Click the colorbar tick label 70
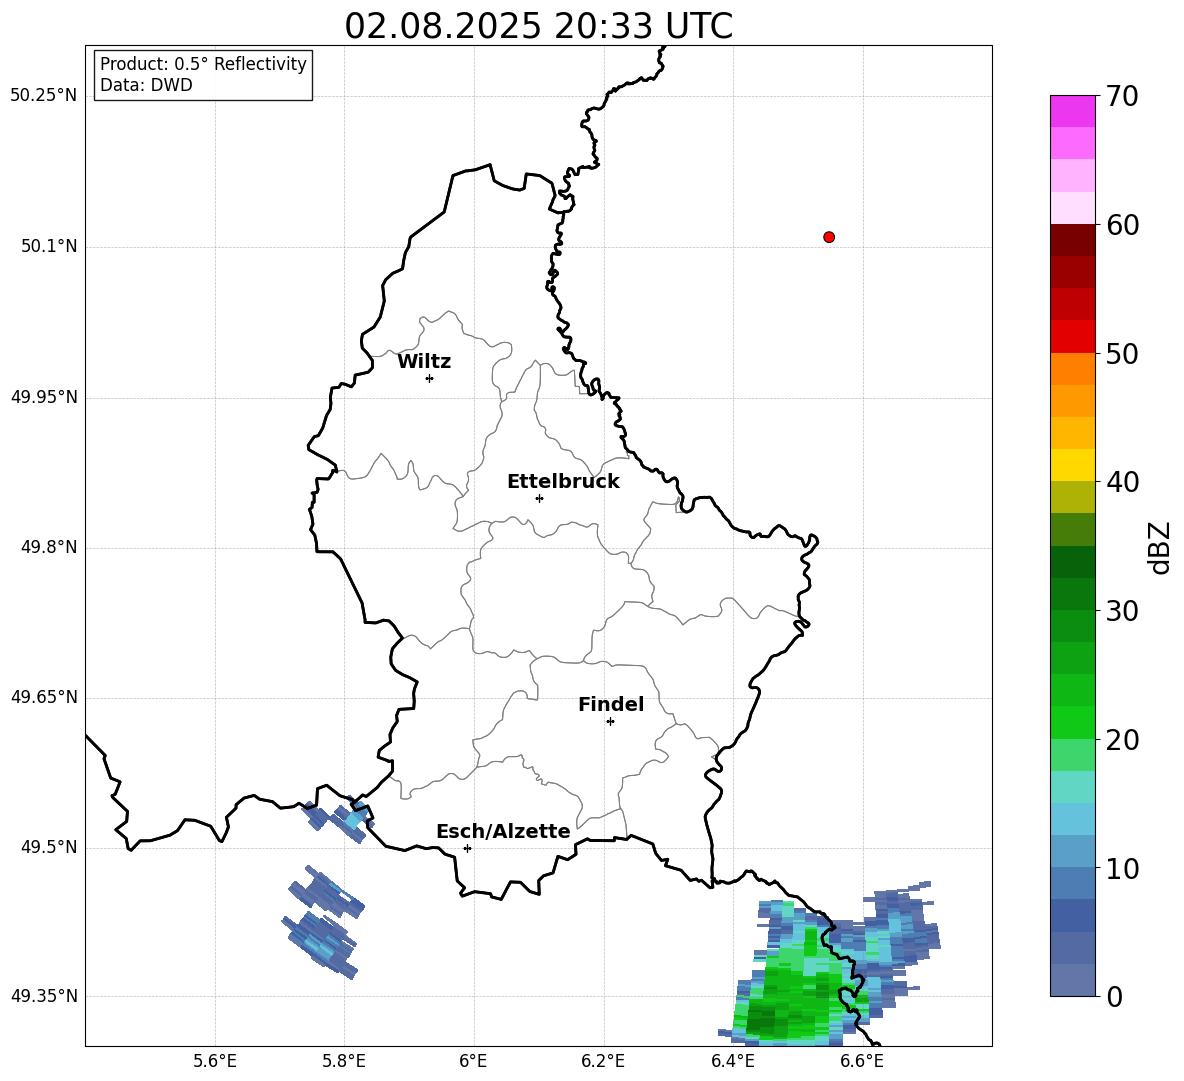The height and width of the screenshot is (1081, 1184). coord(1122,96)
